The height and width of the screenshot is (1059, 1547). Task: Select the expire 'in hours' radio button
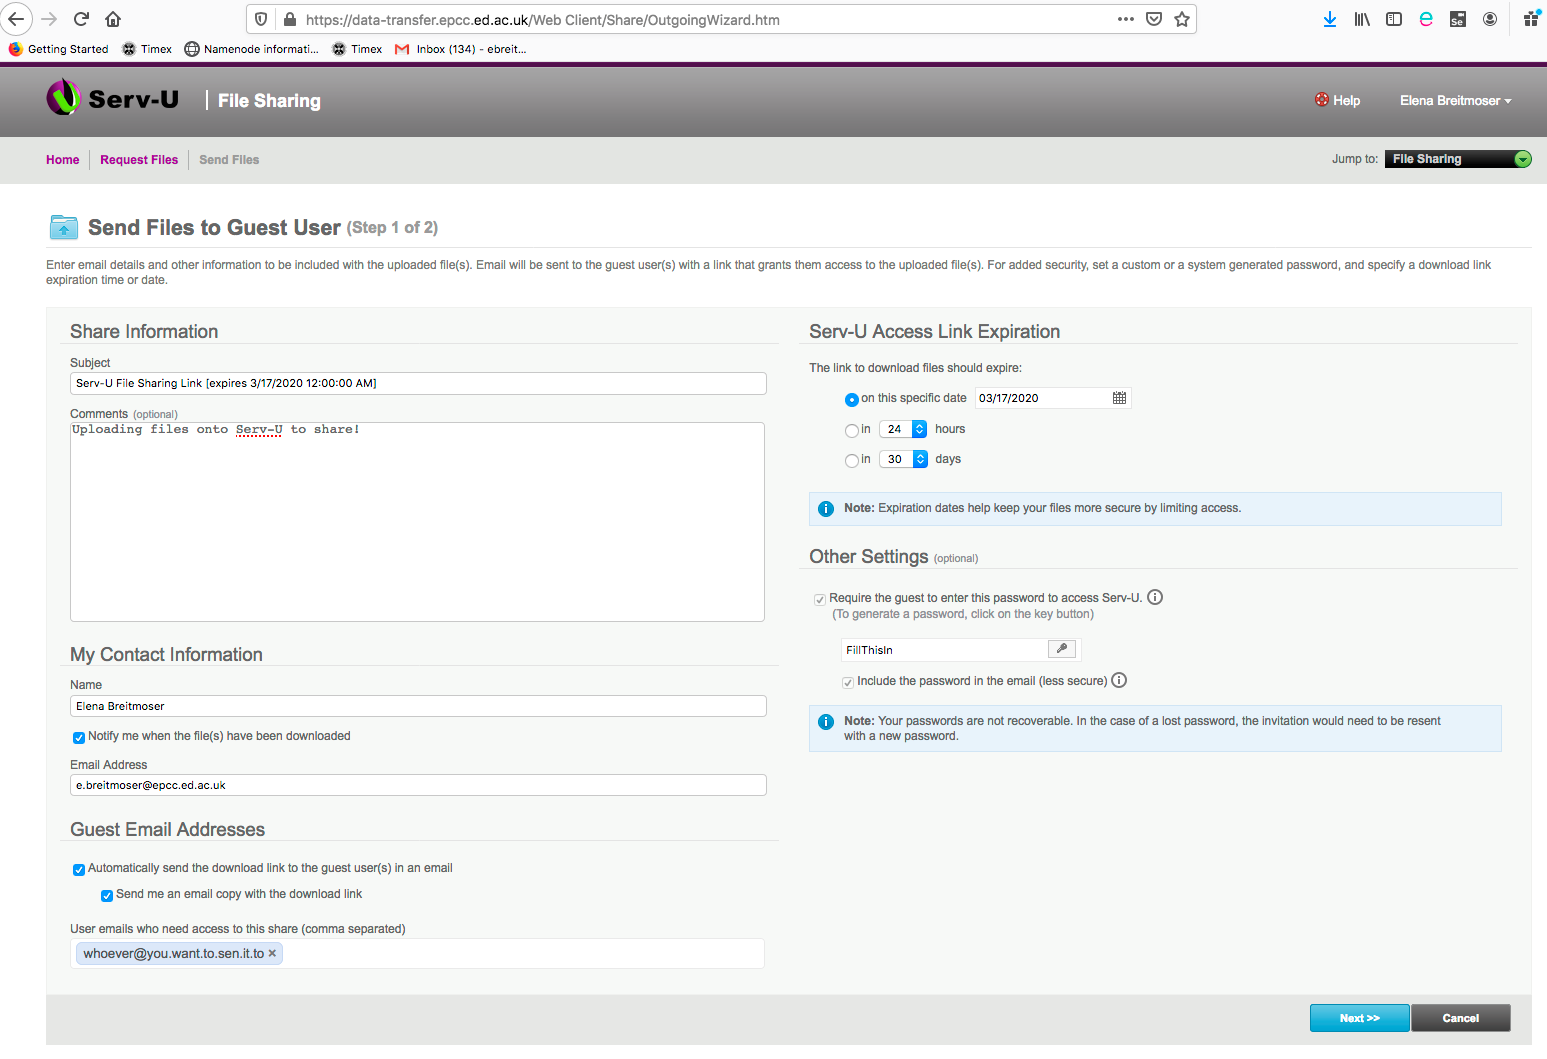click(851, 430)
